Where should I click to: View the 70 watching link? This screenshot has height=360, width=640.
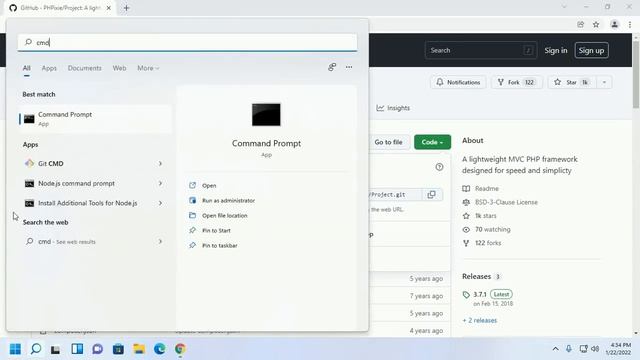pyautogui.click(x=493, y=229)
